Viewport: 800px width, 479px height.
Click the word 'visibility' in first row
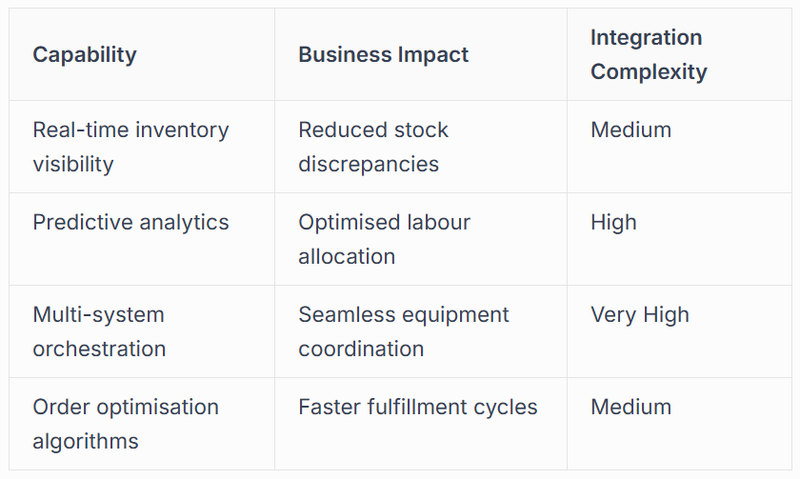pyautogui.click(x=73, y=164)
